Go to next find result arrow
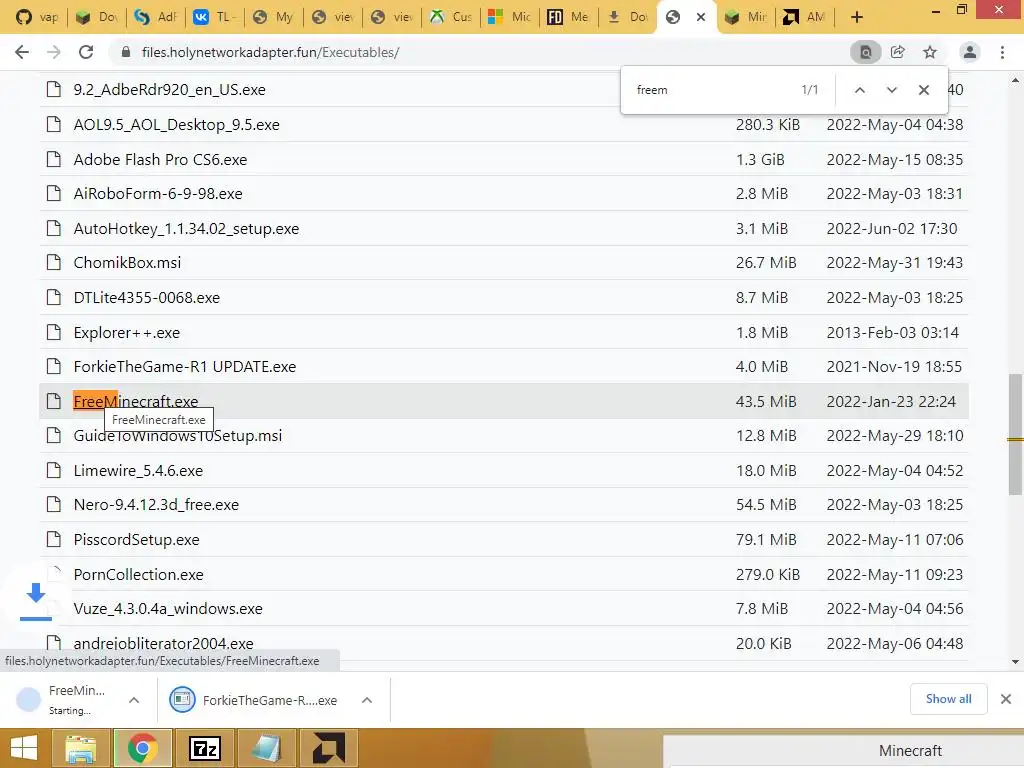Screen dimensions: 1024x768 coord(891,90)
